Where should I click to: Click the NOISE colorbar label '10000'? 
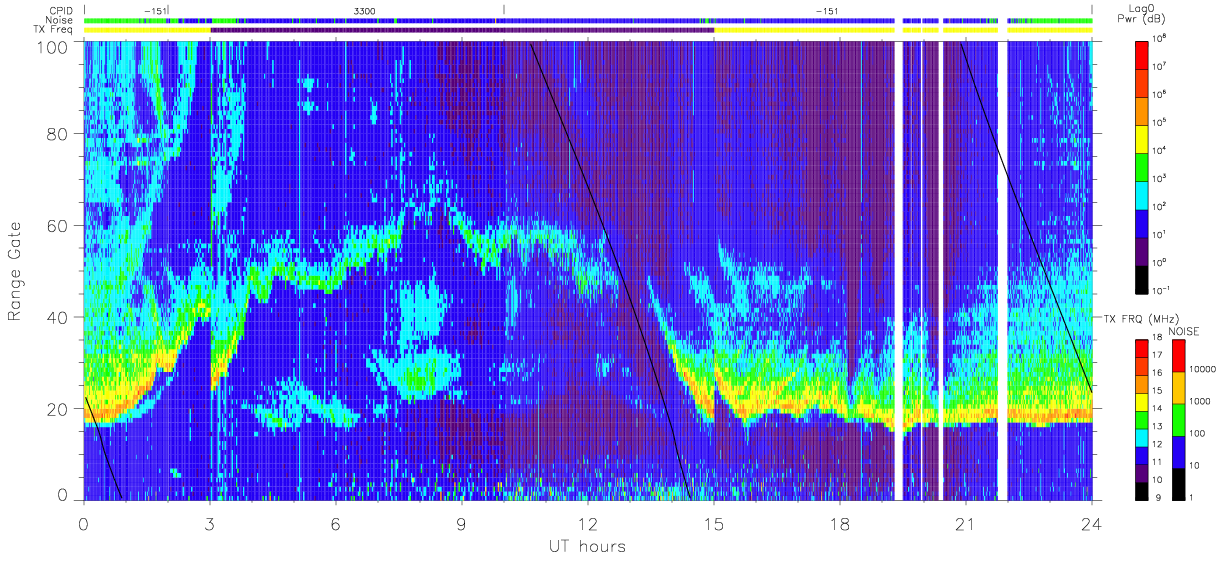1202,369
